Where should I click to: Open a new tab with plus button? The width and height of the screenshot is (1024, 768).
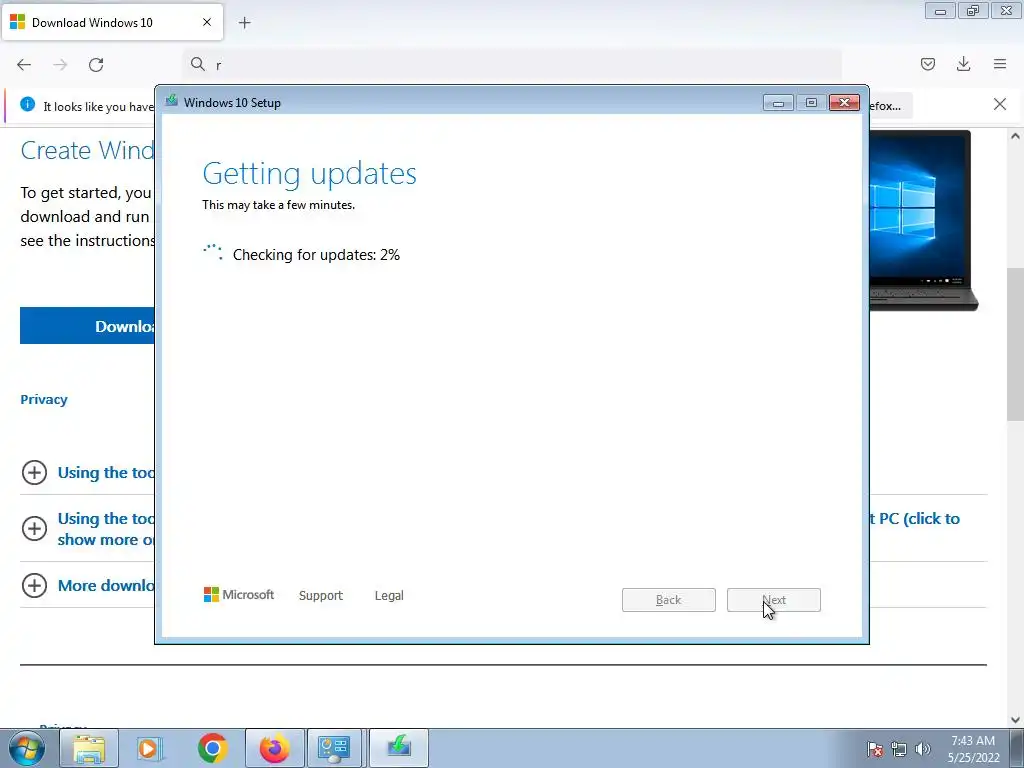[245, 23]
